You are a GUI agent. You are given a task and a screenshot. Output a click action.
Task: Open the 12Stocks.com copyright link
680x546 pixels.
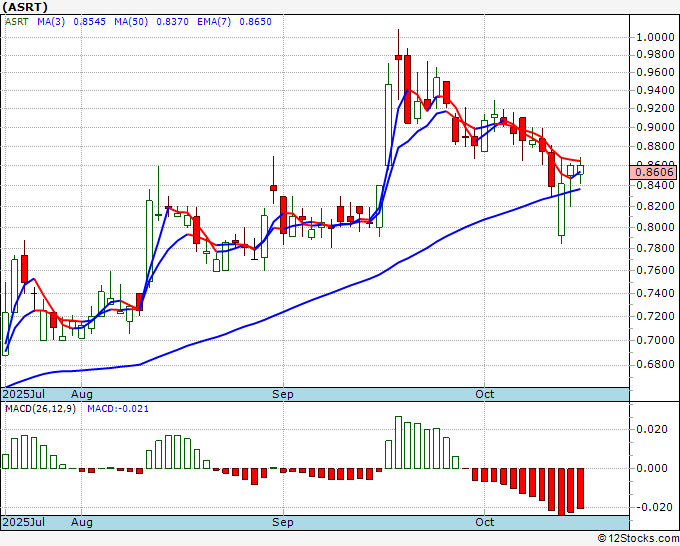(638, 539)
